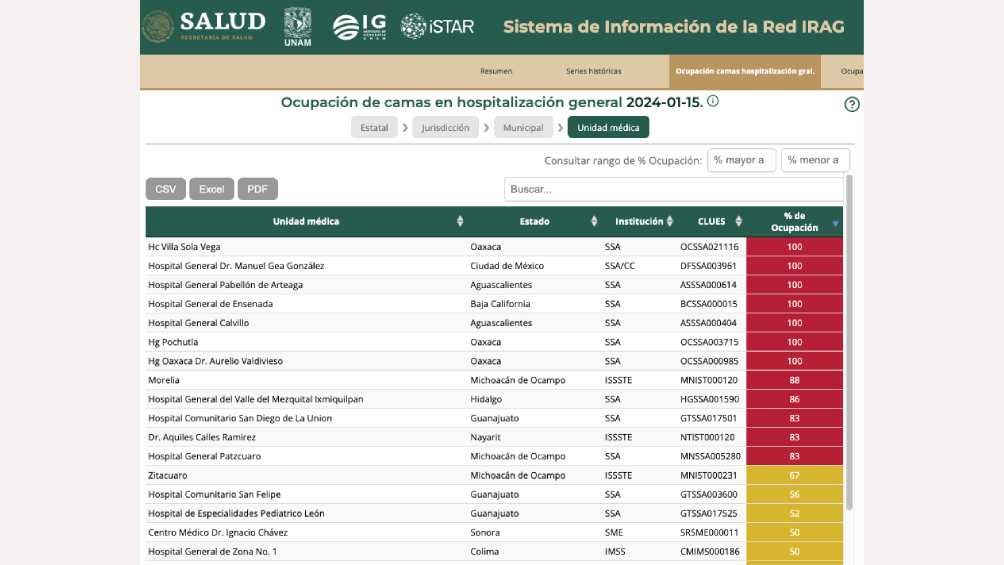The height and width of the screenshot is (565, 1004).
Task: Sort by Unidad médica column arrows
Action: pos(460,222)
